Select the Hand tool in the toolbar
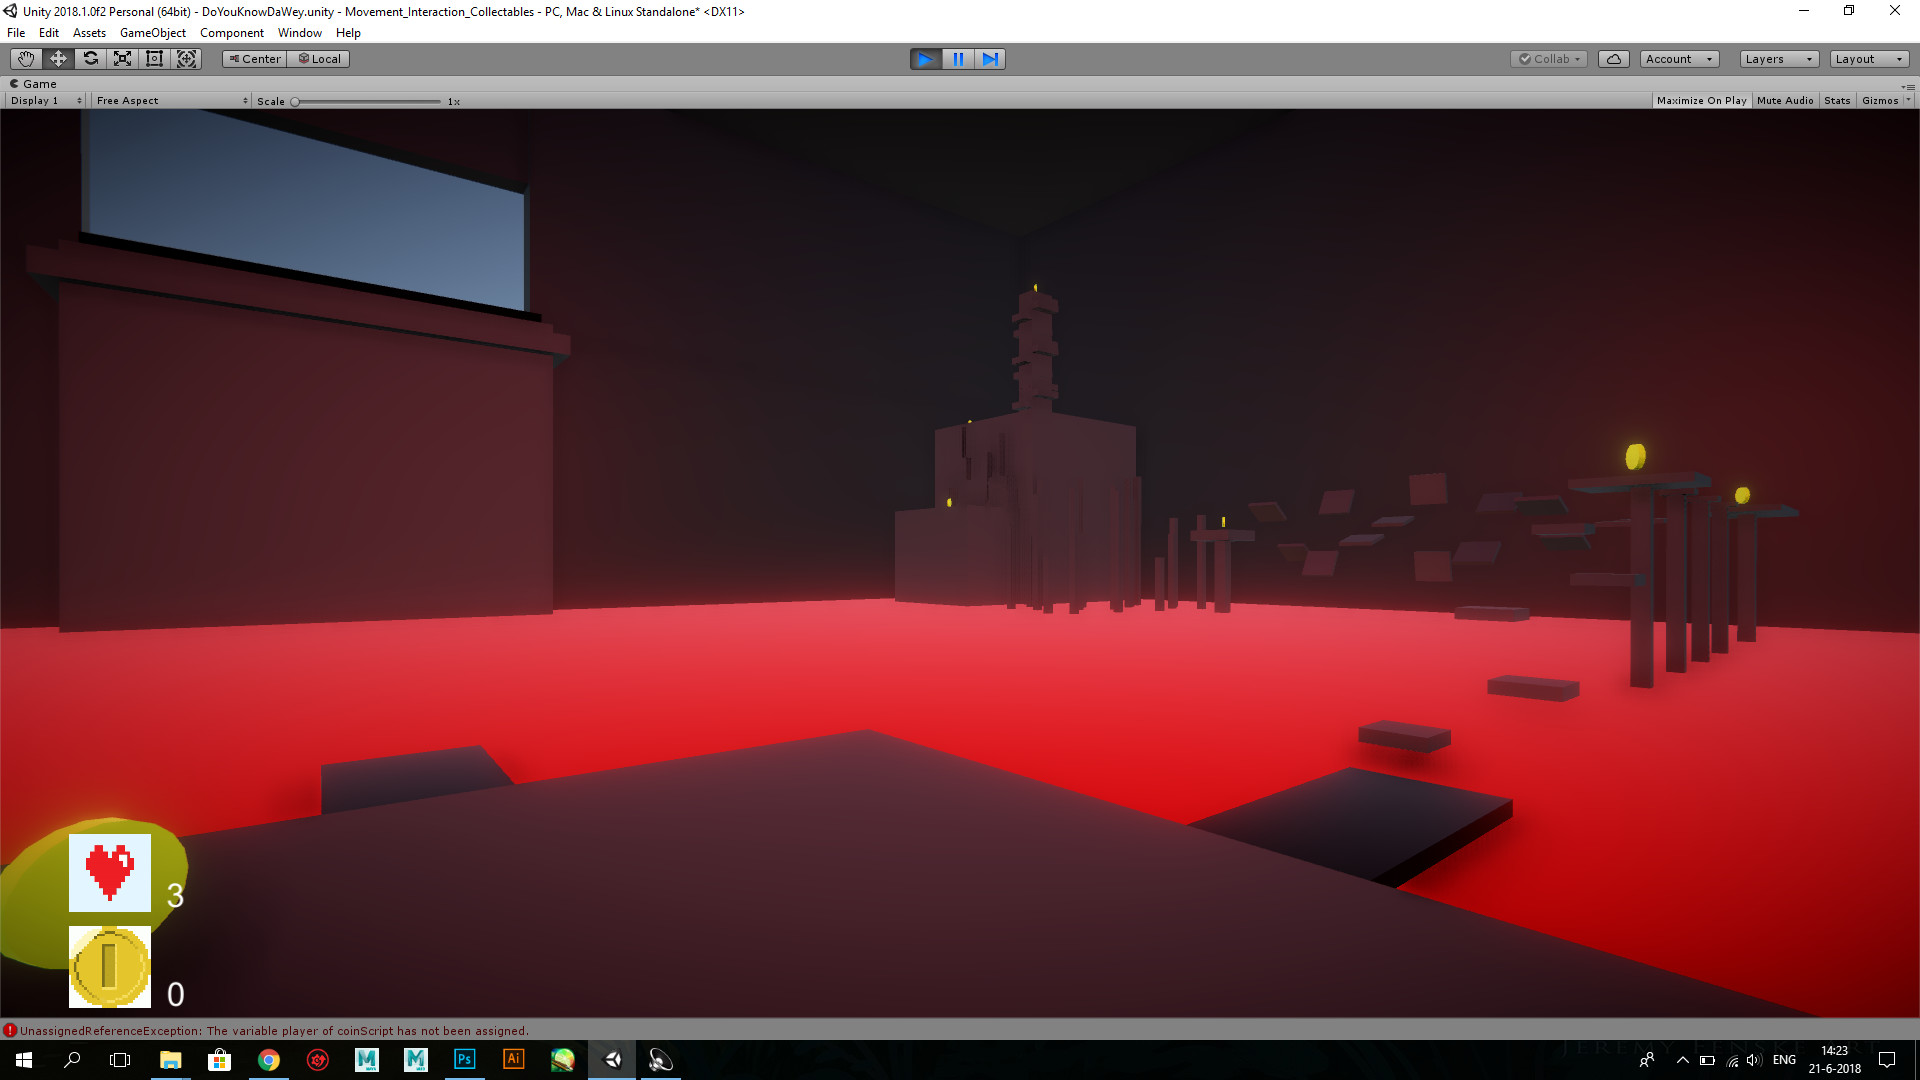 [x=25, y=58]
